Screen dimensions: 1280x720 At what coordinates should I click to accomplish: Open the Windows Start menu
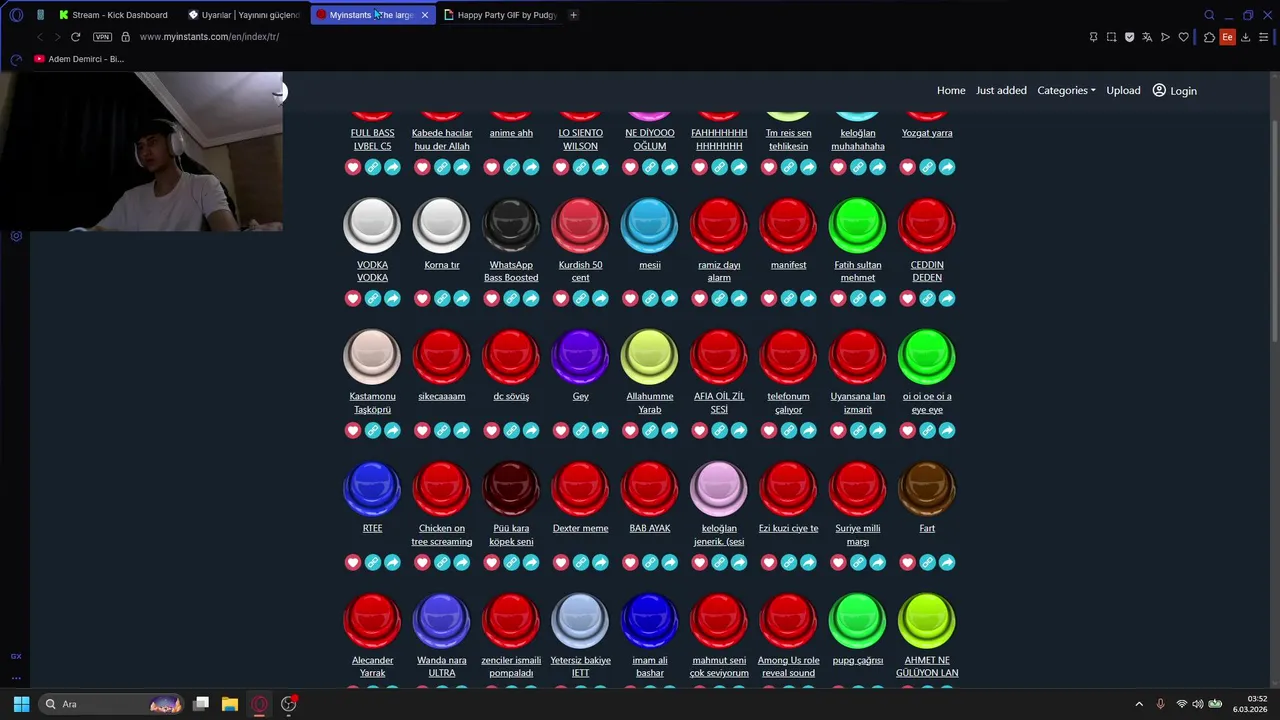click(x=21, y=704)
